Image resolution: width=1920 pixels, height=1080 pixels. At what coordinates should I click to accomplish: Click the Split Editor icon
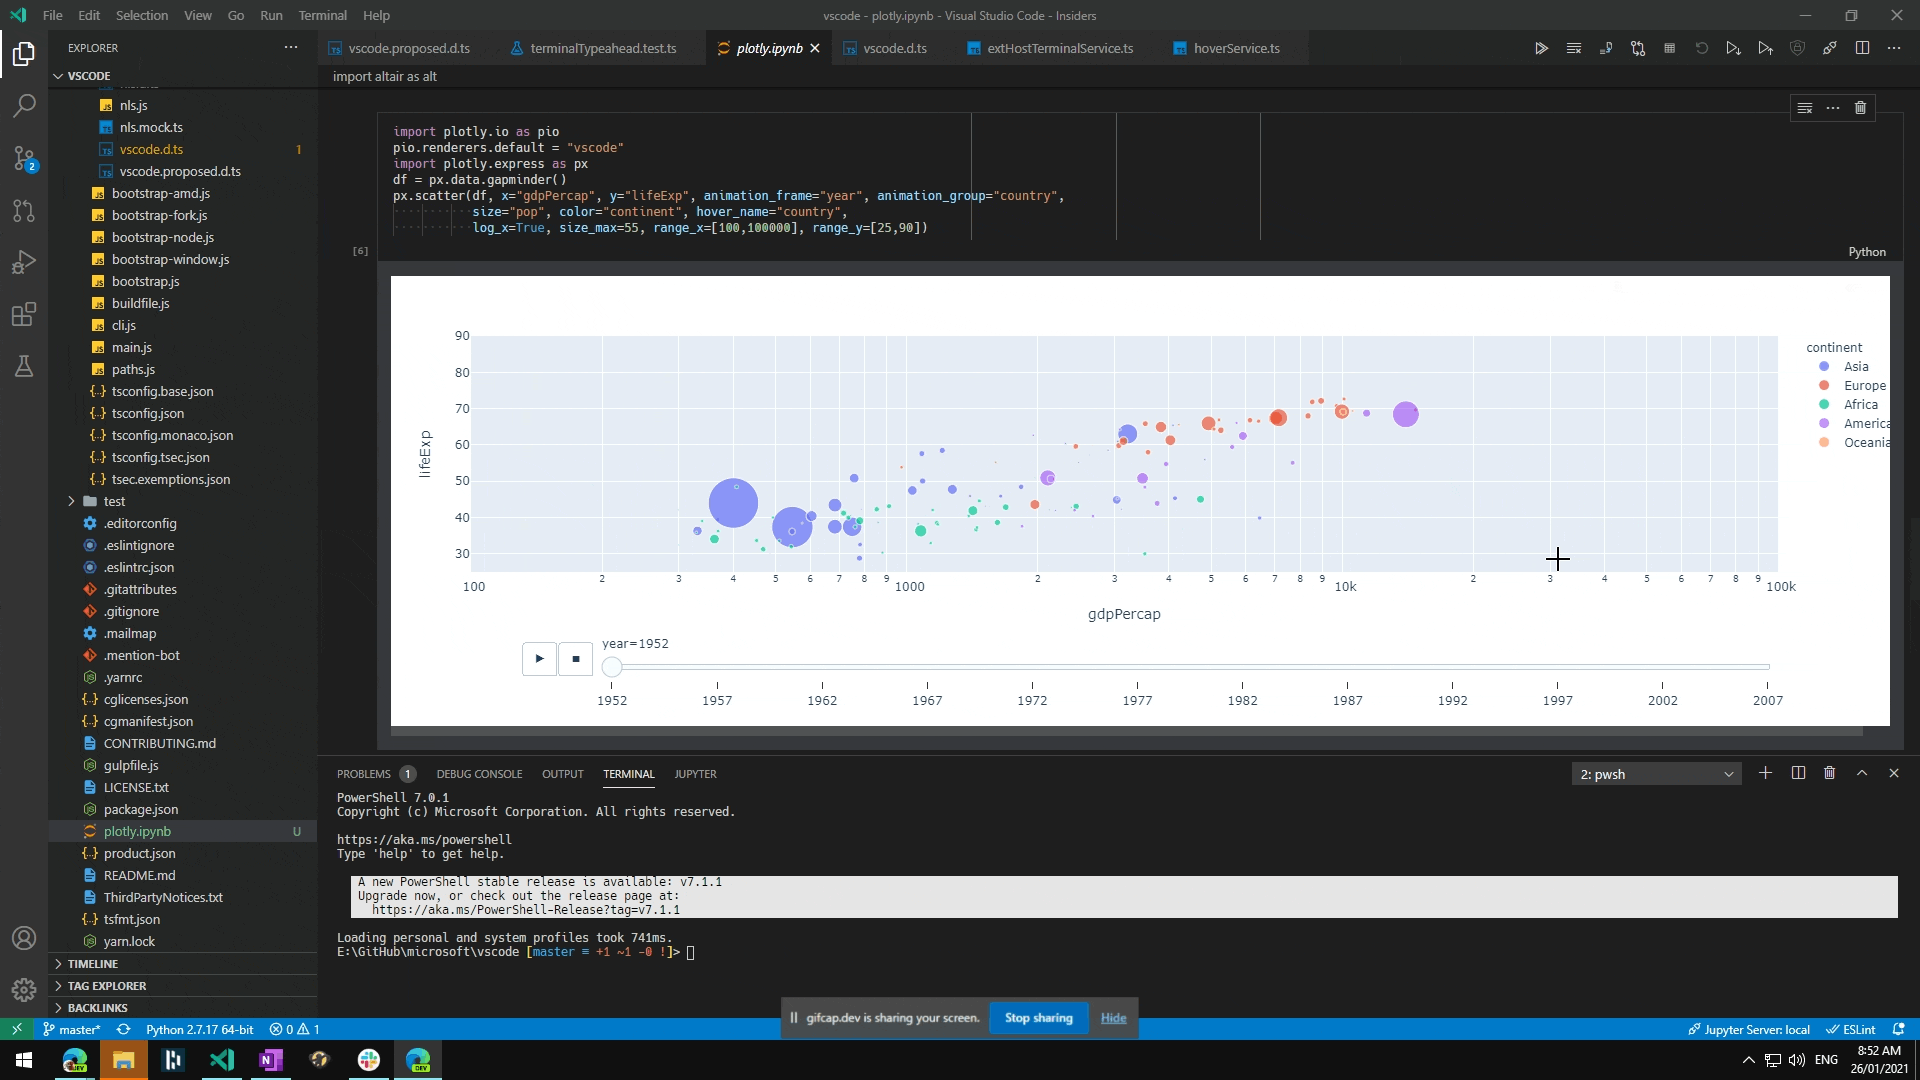[x=1862, y=48]
